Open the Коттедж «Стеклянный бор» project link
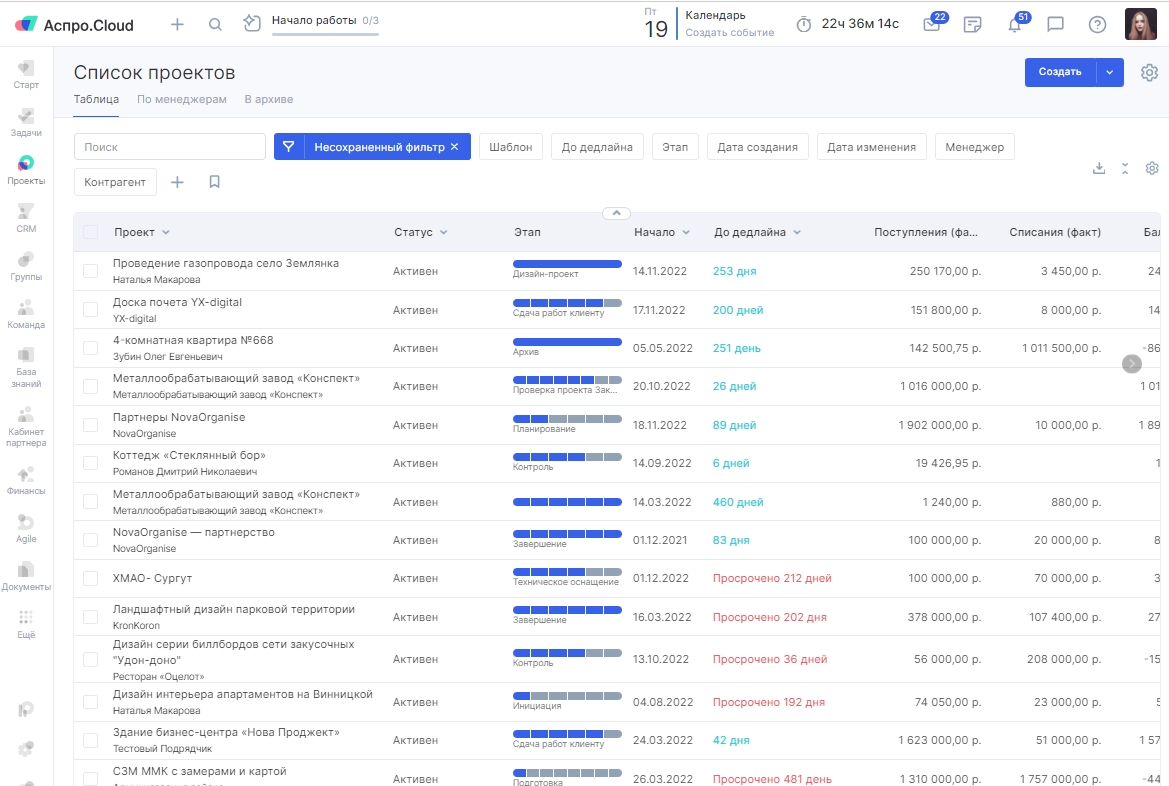1169x786 pixels. pyautogui.click(x=189, y=455)
